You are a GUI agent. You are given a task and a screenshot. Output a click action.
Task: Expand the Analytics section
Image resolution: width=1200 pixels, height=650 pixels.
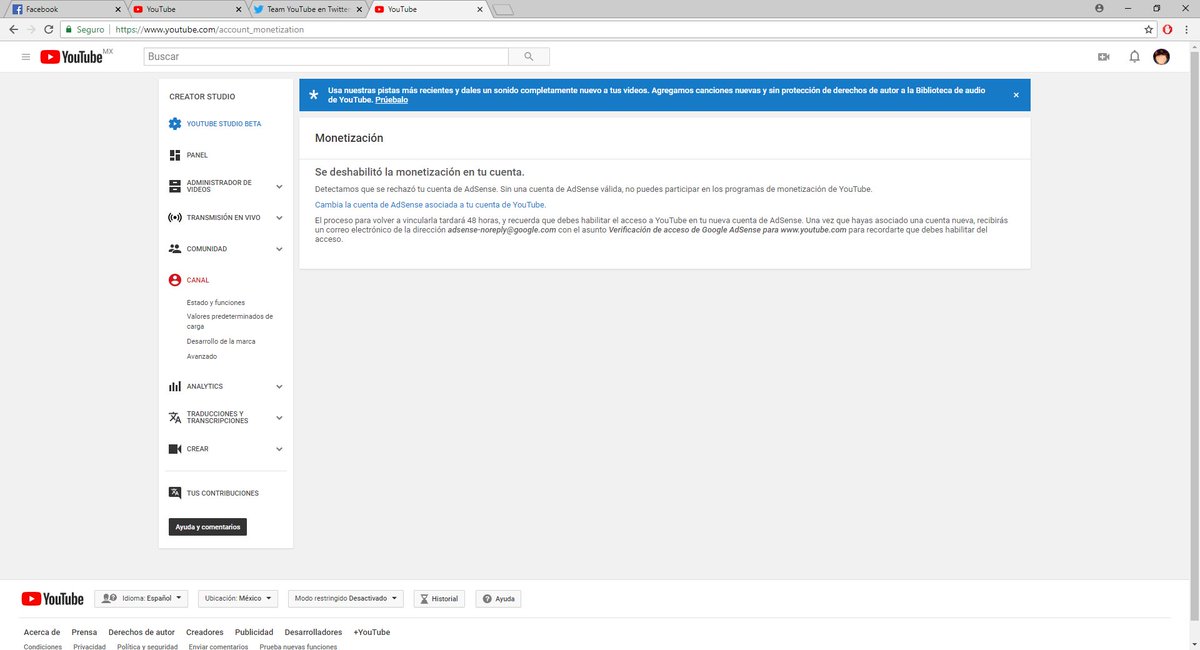point(279,386)
